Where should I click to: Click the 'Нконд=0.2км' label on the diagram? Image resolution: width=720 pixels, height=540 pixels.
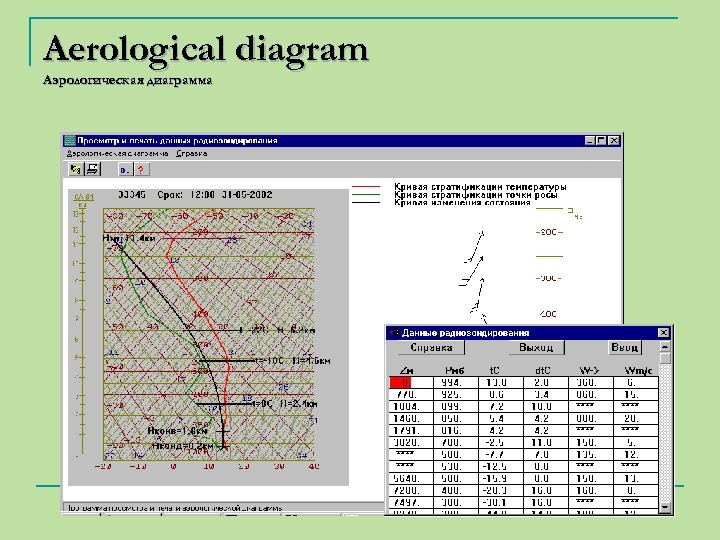[182, 446]
